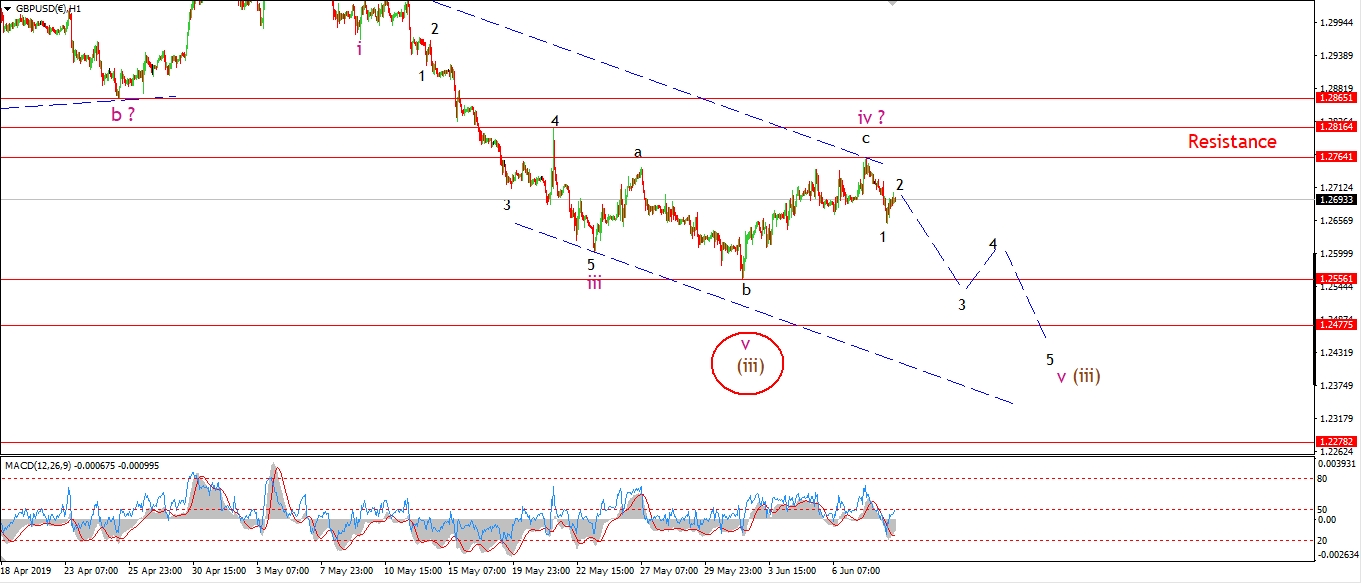Click the red 1.28164 price tag

tap(1337, 127)
